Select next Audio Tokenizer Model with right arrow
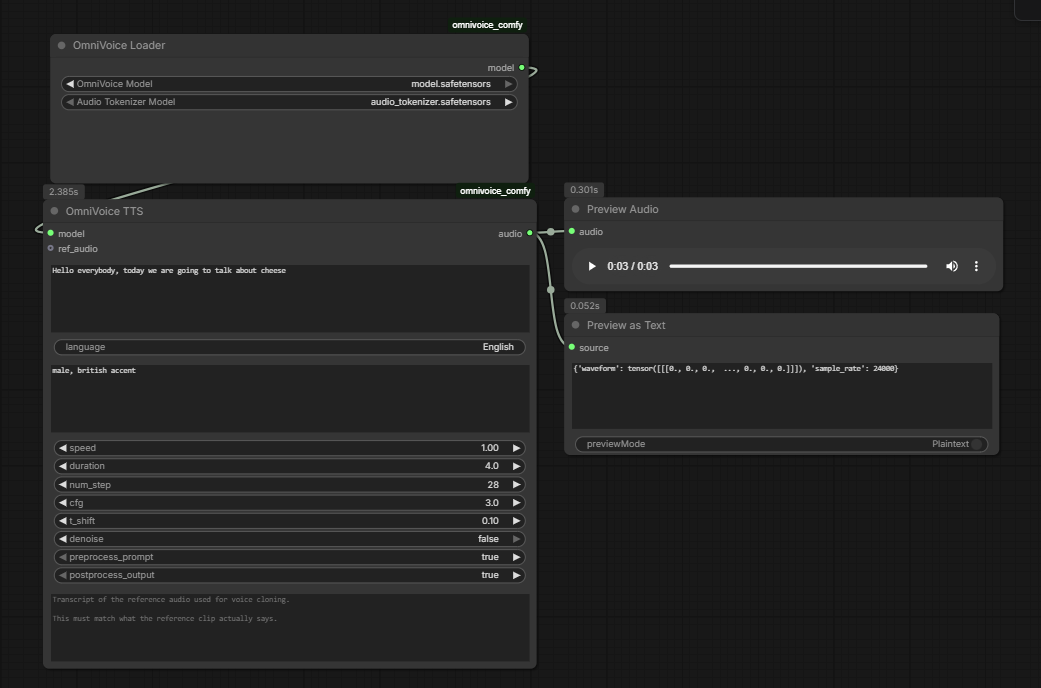Image resolution: width=1041 pixels, height=688 pixels. [x=509, y=102]
